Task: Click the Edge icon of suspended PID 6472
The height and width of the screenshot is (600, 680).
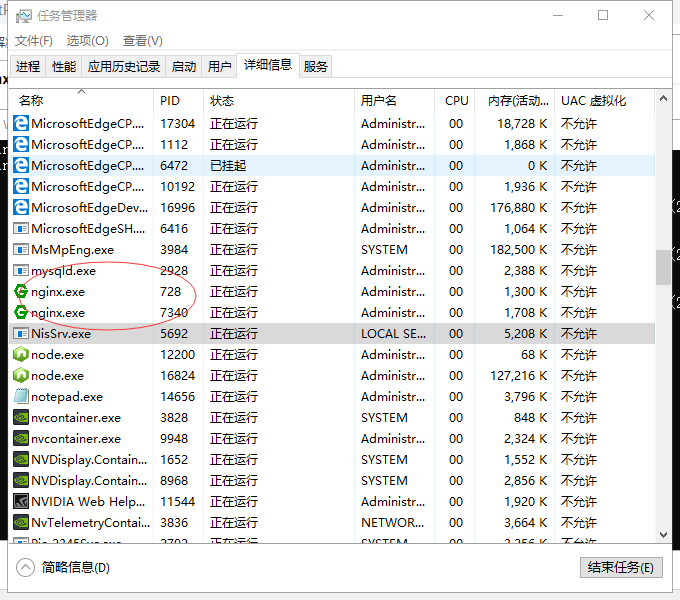Action: [21, 166]
